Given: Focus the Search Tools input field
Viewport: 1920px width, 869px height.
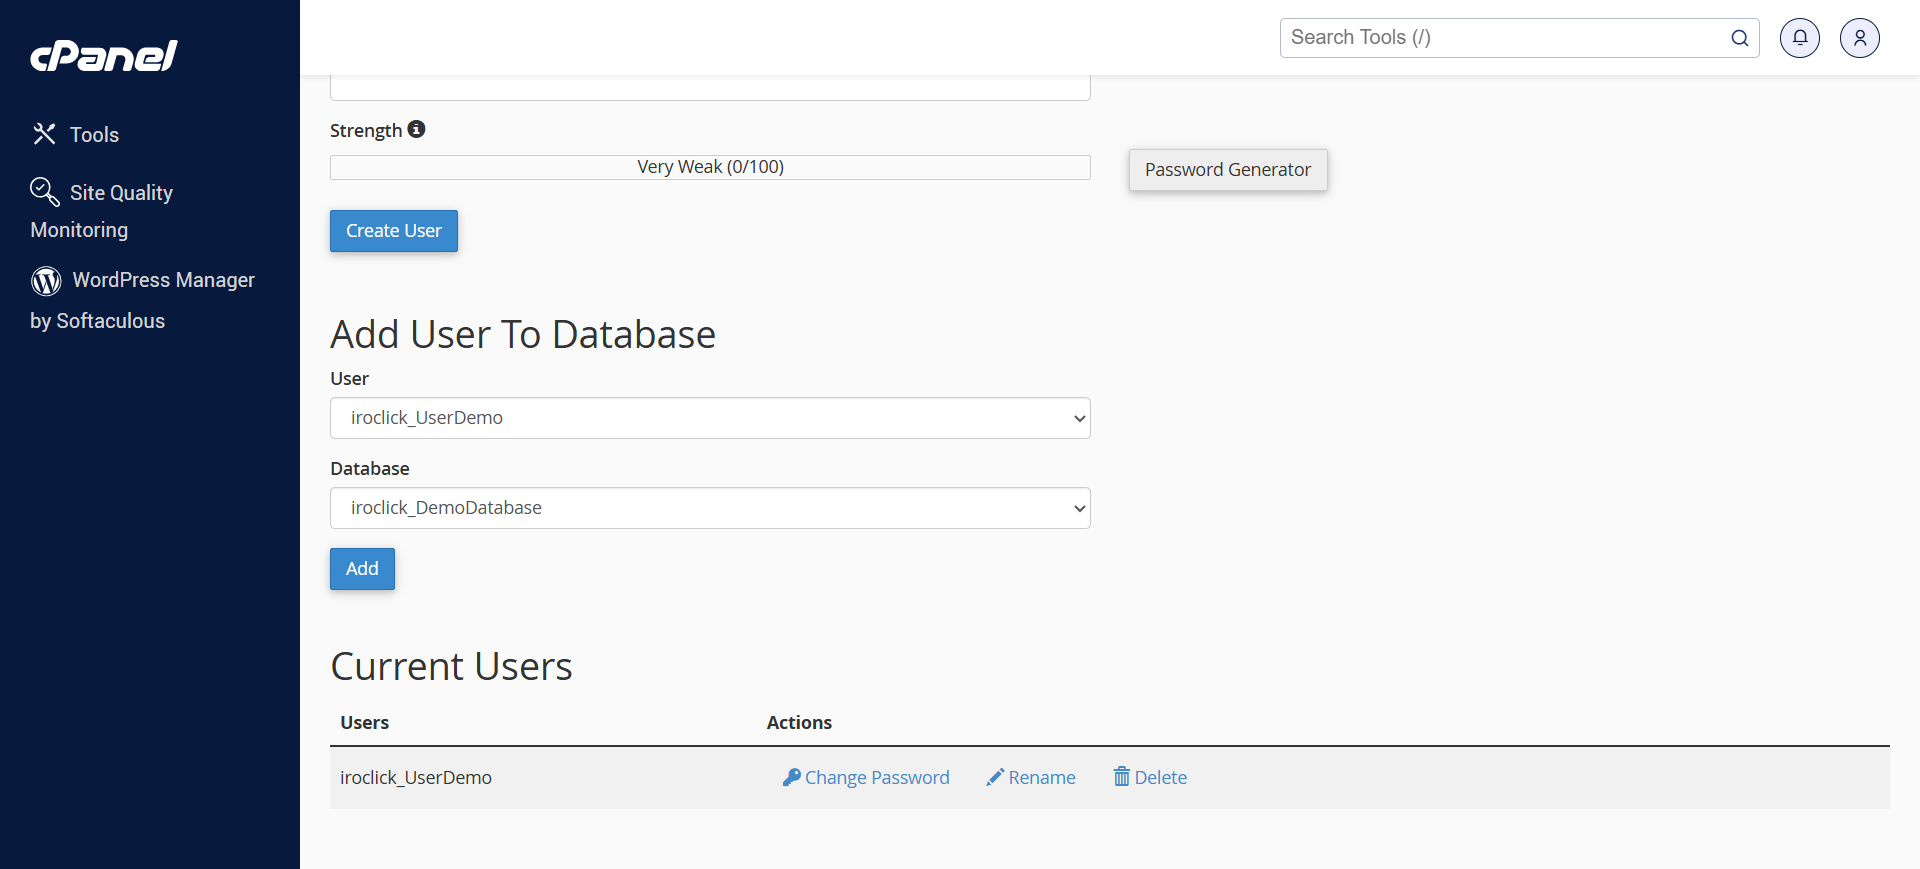Looking at the screenshot, I should 1505,38.
